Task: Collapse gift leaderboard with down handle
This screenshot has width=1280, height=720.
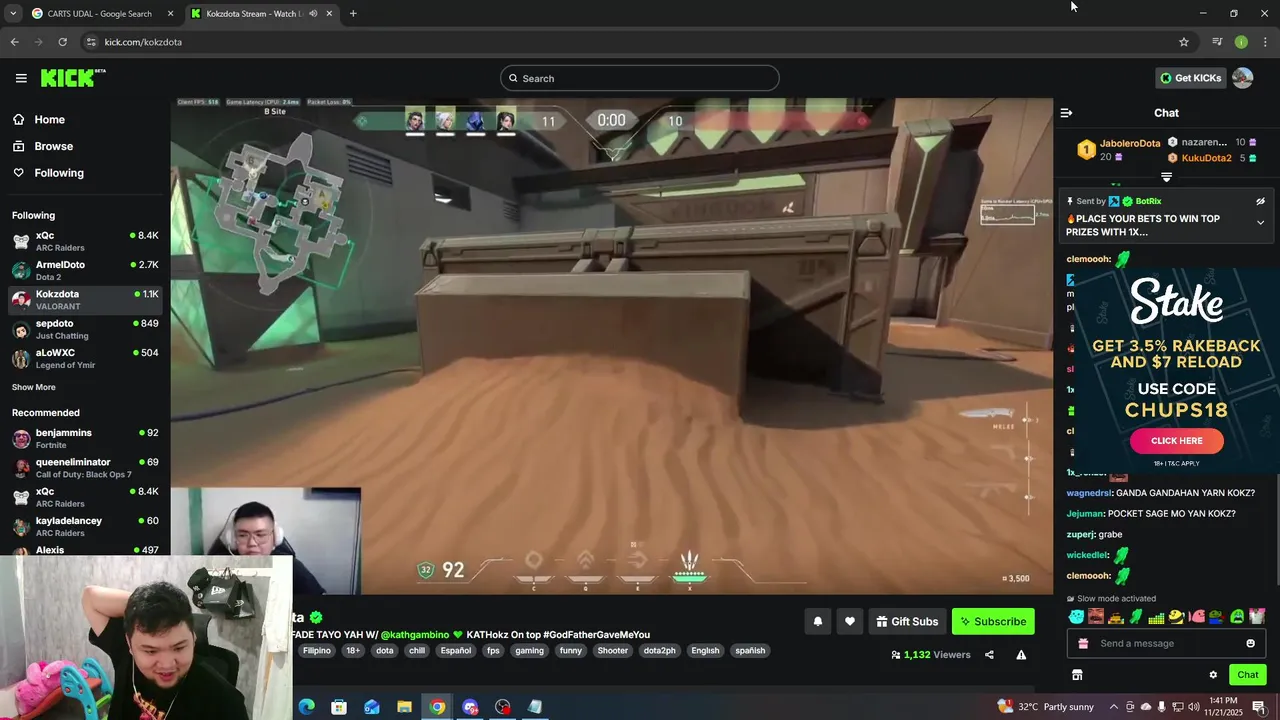Action: point(1166,177)
